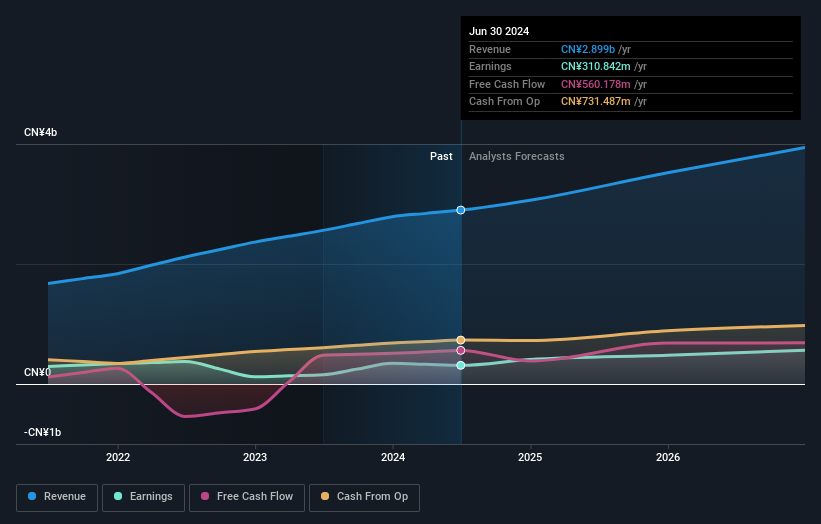Click the orange Cash From Op data point
Image resolution: width=821 pixels, height=524 pixels.
point(461,340)
